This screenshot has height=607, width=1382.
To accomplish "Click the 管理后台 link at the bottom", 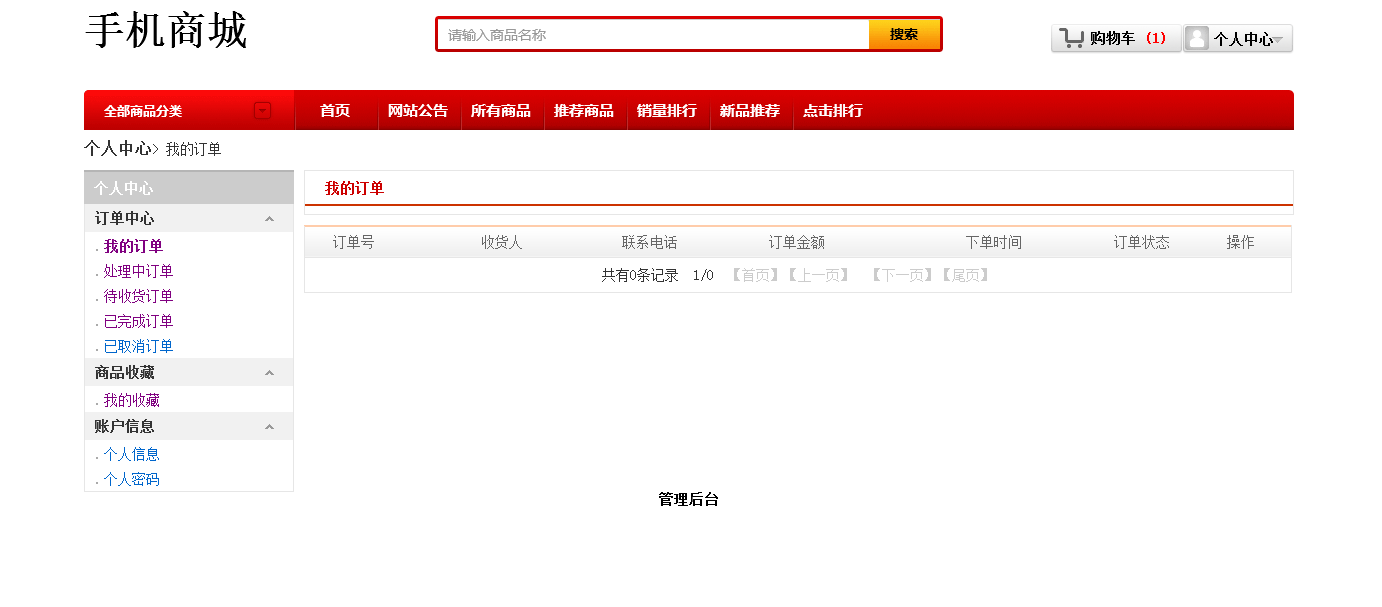I will click(688, 500).
